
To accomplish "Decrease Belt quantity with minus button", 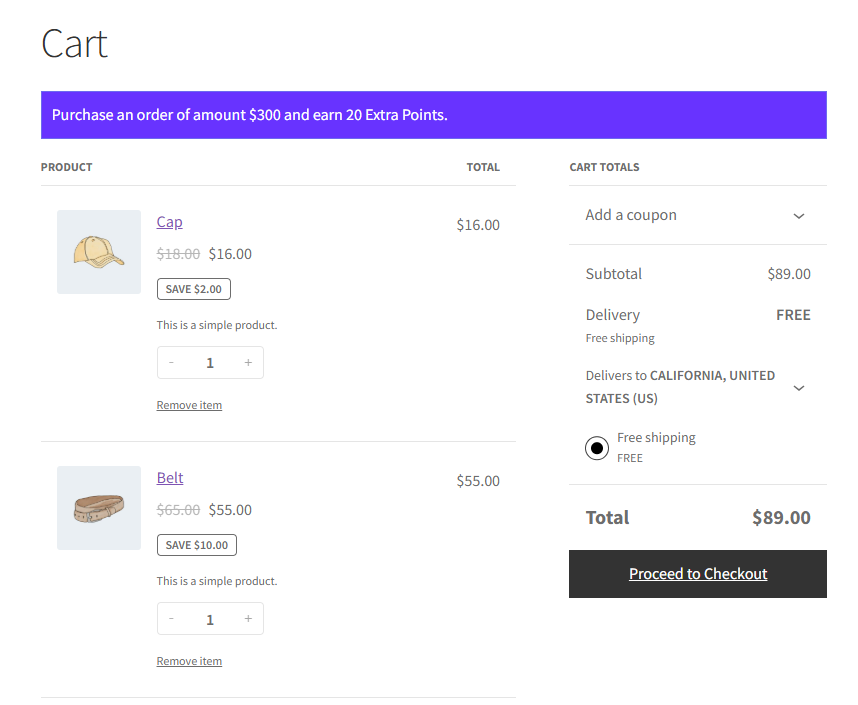I will [172, 619].
